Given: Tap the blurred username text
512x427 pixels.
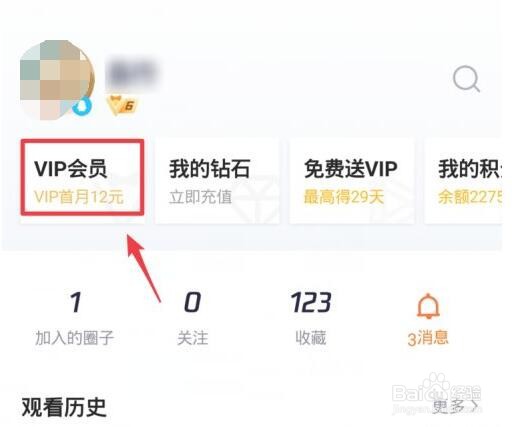Looking at the screenshot, I should coord(131,73).
